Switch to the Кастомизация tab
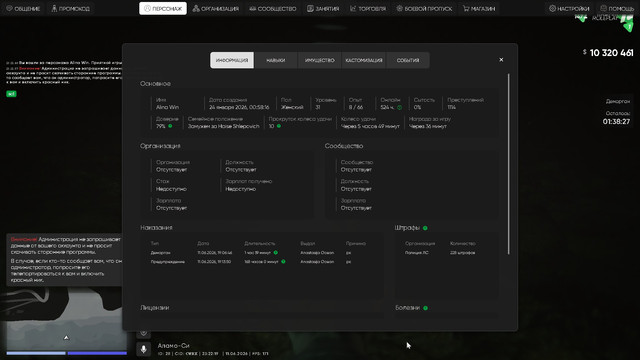 point(364,60)
